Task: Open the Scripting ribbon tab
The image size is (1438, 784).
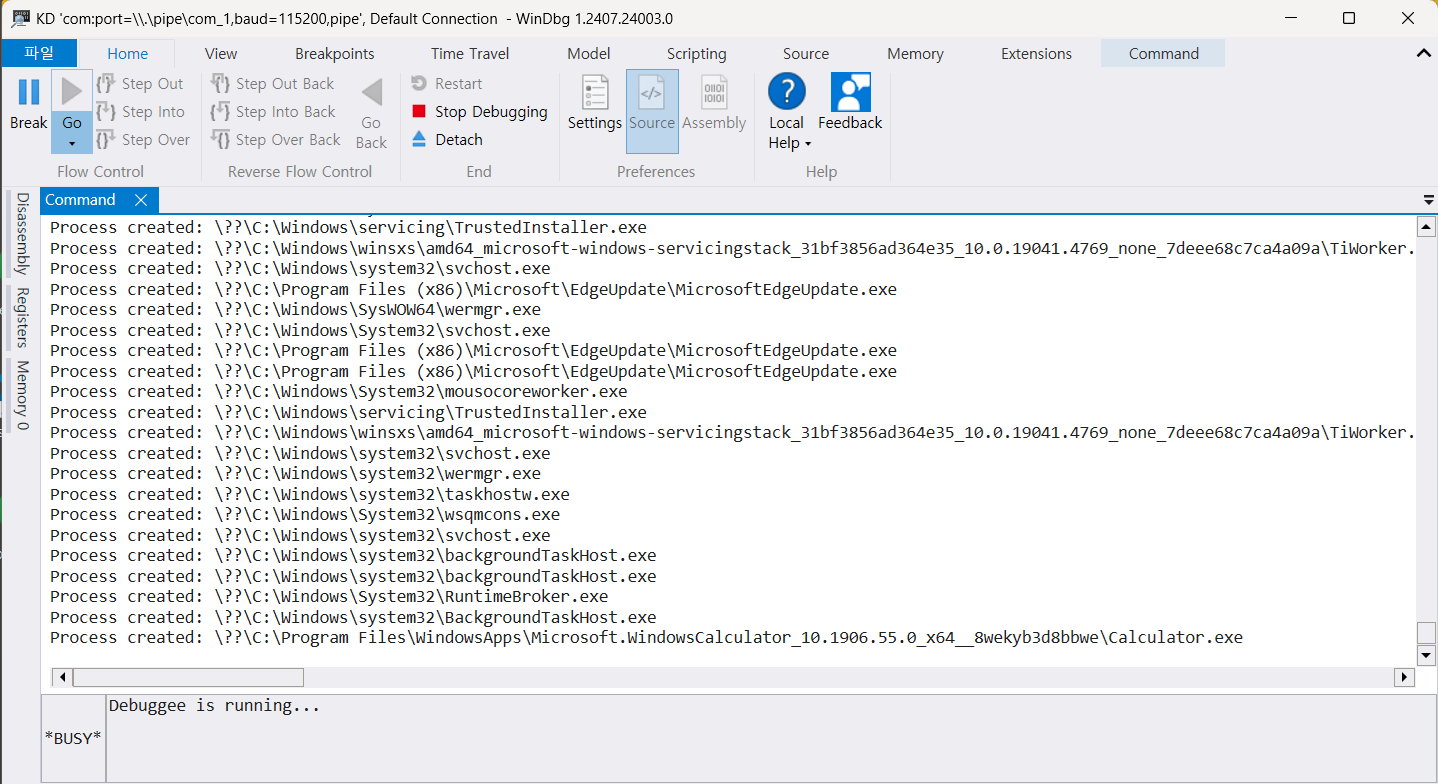Action: coord(696,54)
